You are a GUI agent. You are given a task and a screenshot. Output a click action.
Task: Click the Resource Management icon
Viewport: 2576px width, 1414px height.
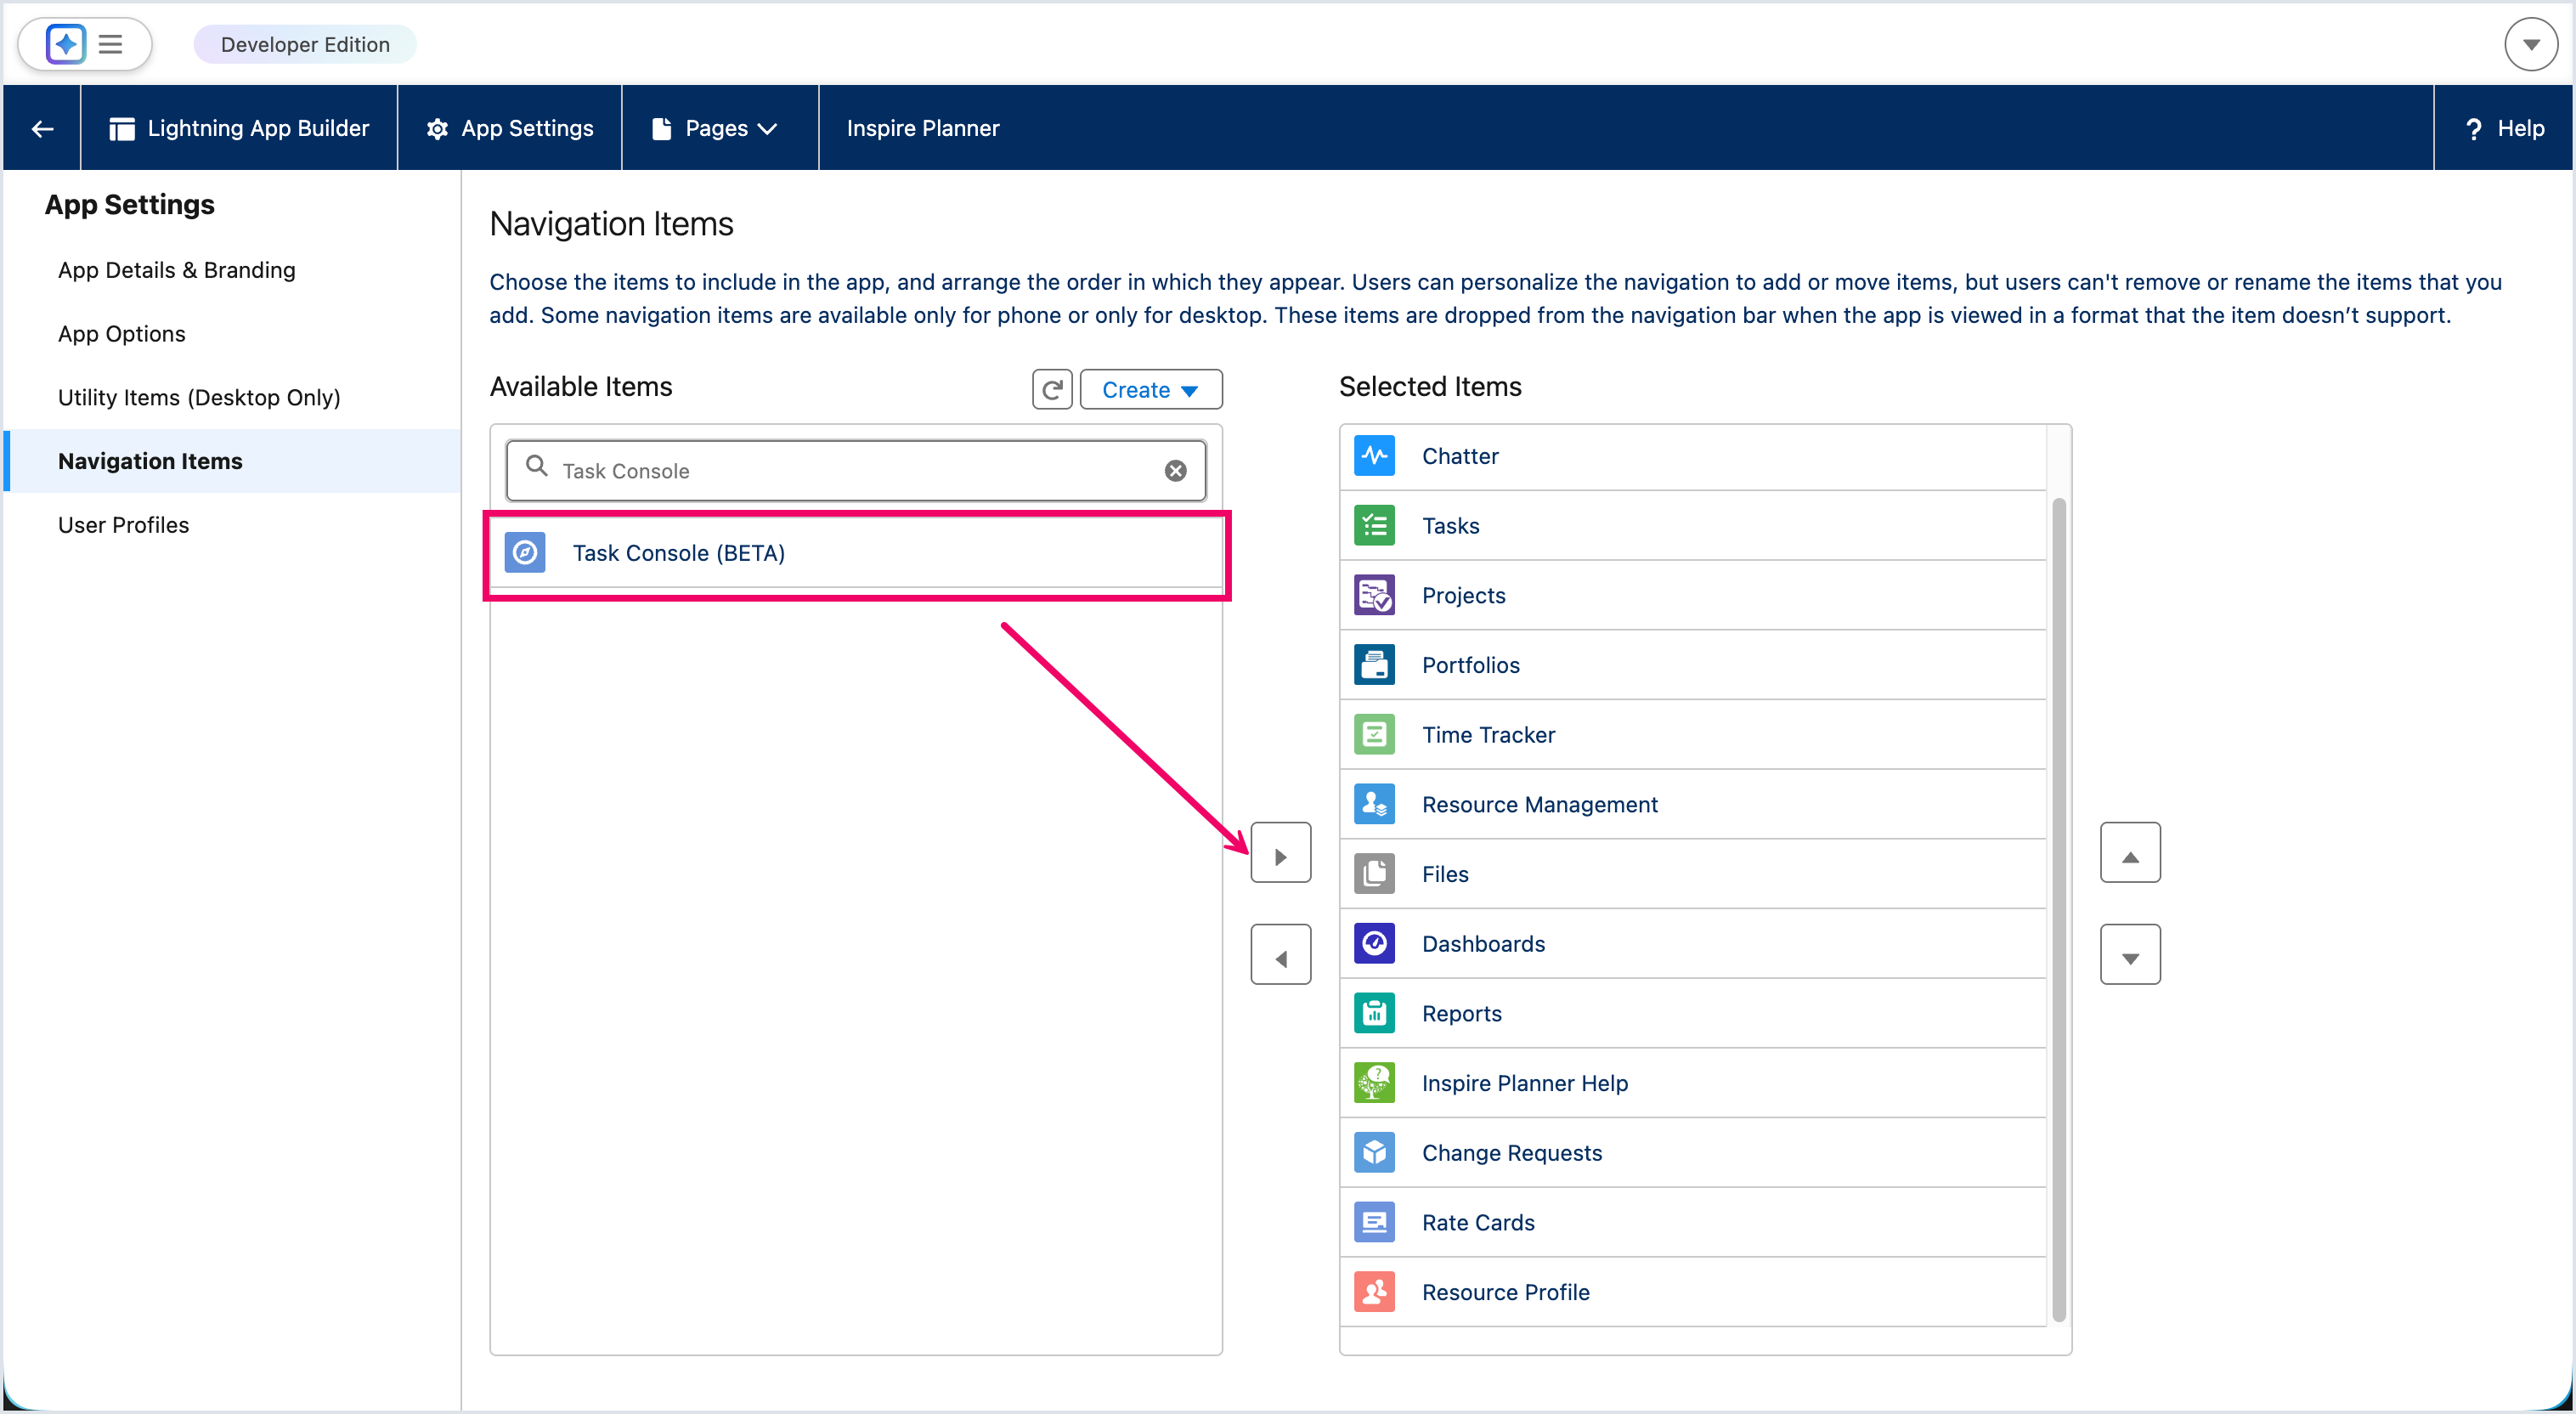pyautogui.click(x=1375, y=805)
